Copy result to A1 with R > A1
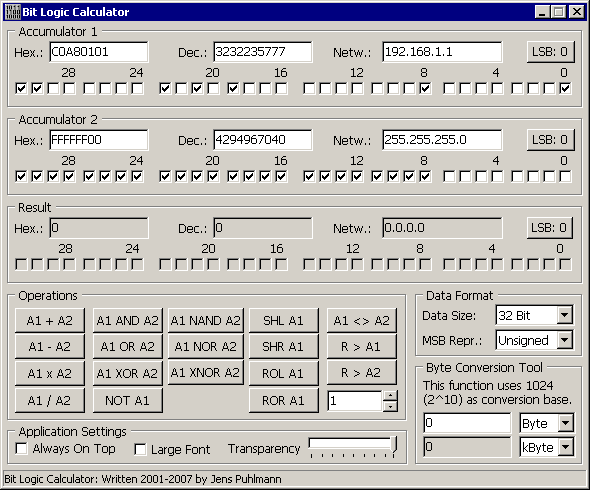The width and height of the screenshot is (590, 490). 361,346
